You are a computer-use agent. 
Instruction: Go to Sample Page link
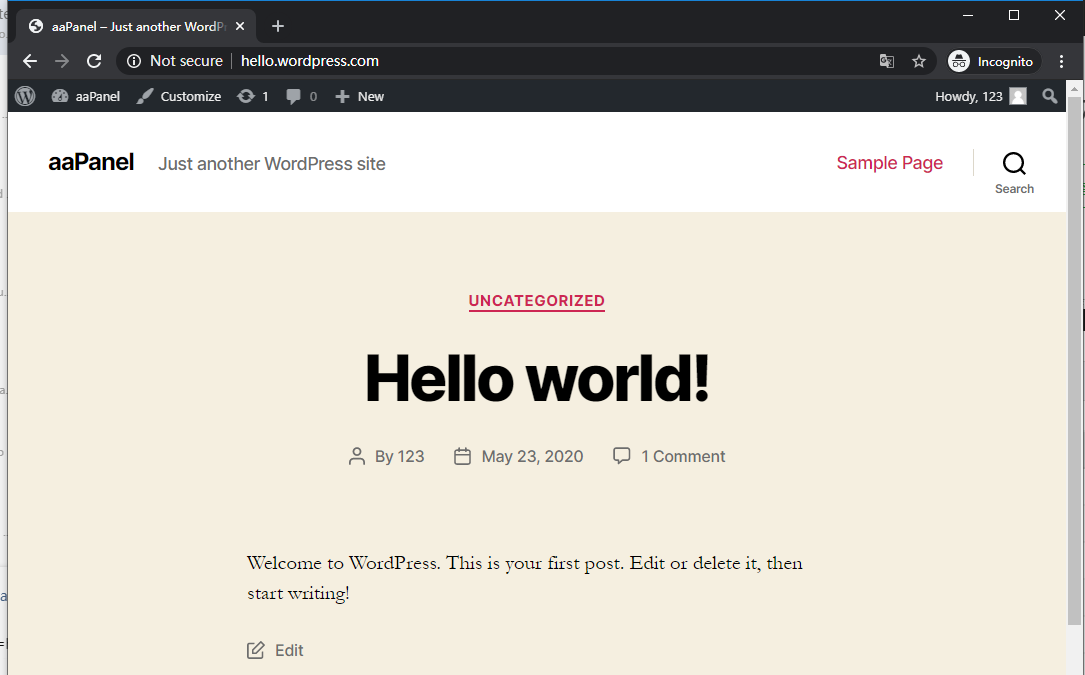coord(889,163)
